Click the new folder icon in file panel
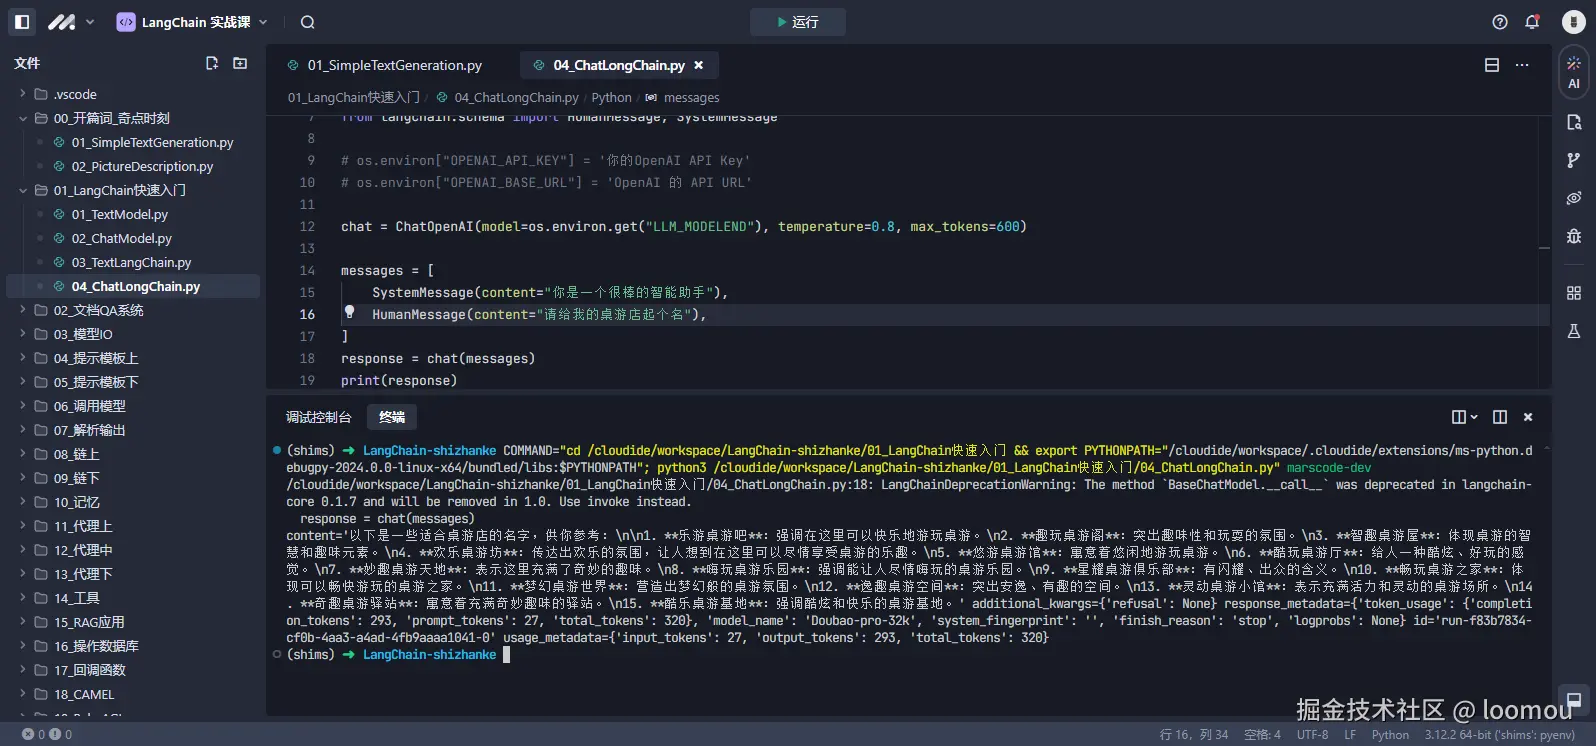This screenshot has height=746, width=1596. pos(240,63)
